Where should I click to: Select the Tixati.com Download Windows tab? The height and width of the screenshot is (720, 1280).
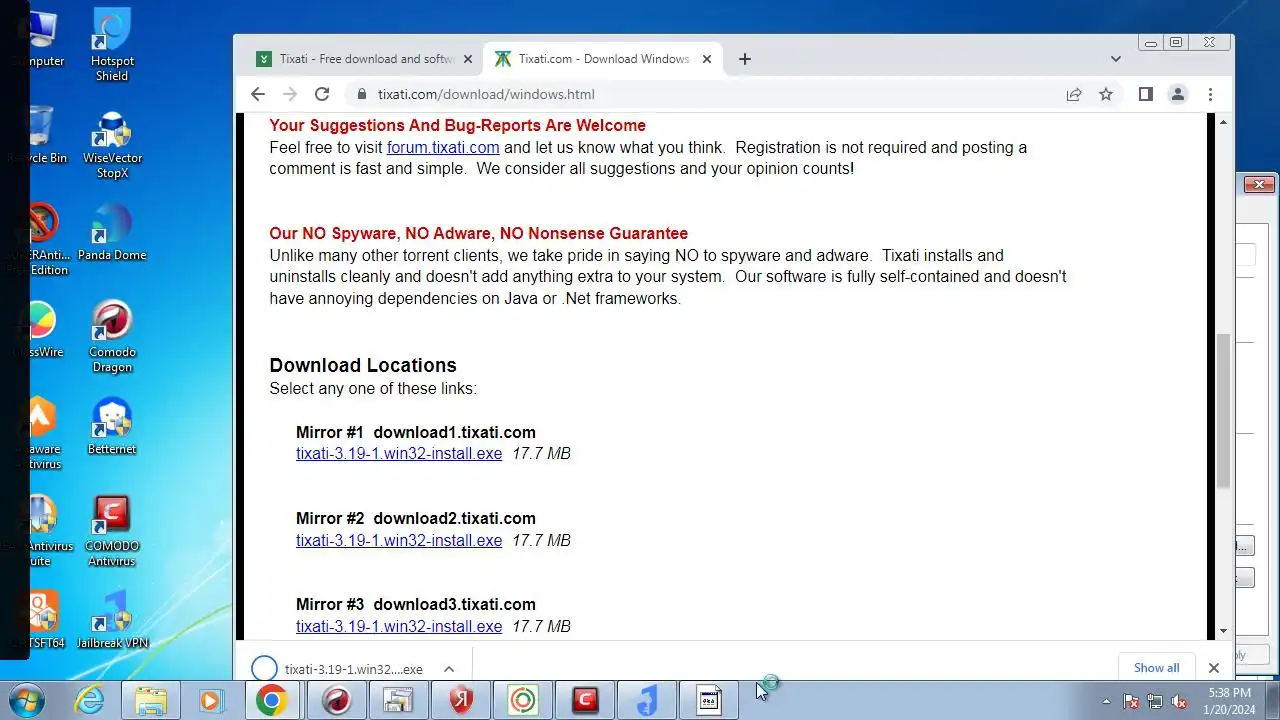point(602,59)
